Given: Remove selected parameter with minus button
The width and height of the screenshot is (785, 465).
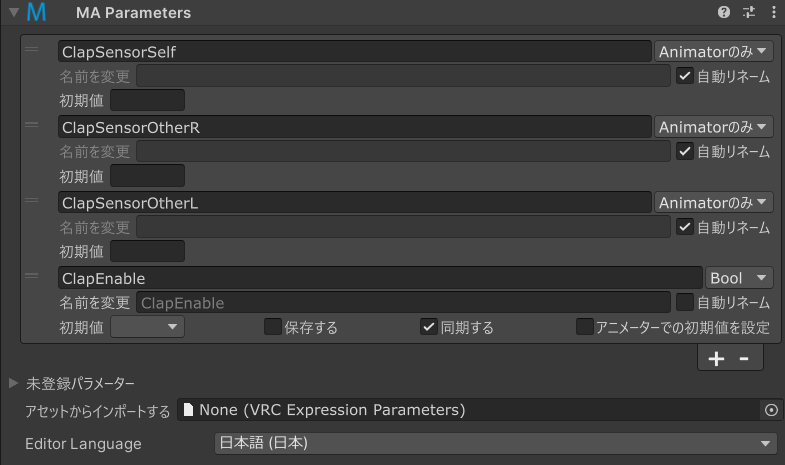Looking at the screenshot, I should click(x=744, y=358).
